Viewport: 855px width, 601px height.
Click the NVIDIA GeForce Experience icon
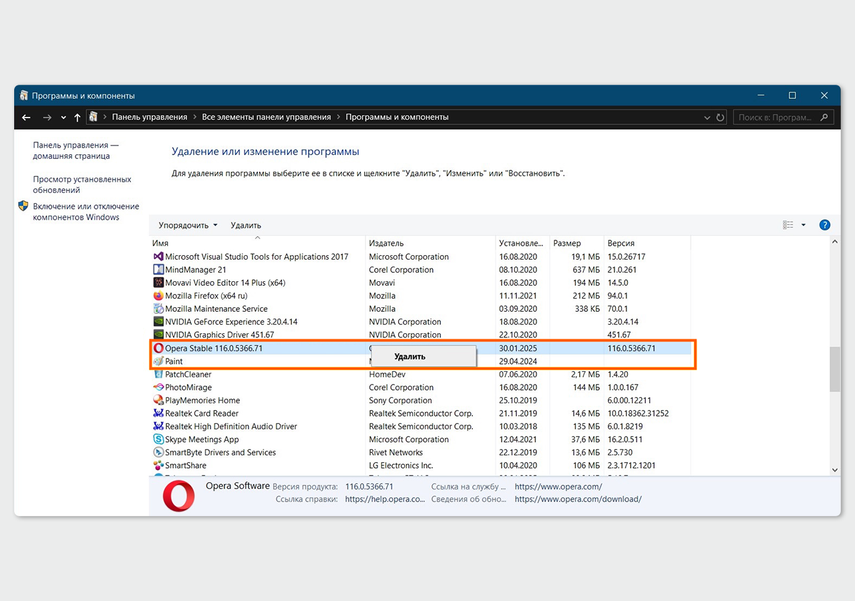(158, 322)
